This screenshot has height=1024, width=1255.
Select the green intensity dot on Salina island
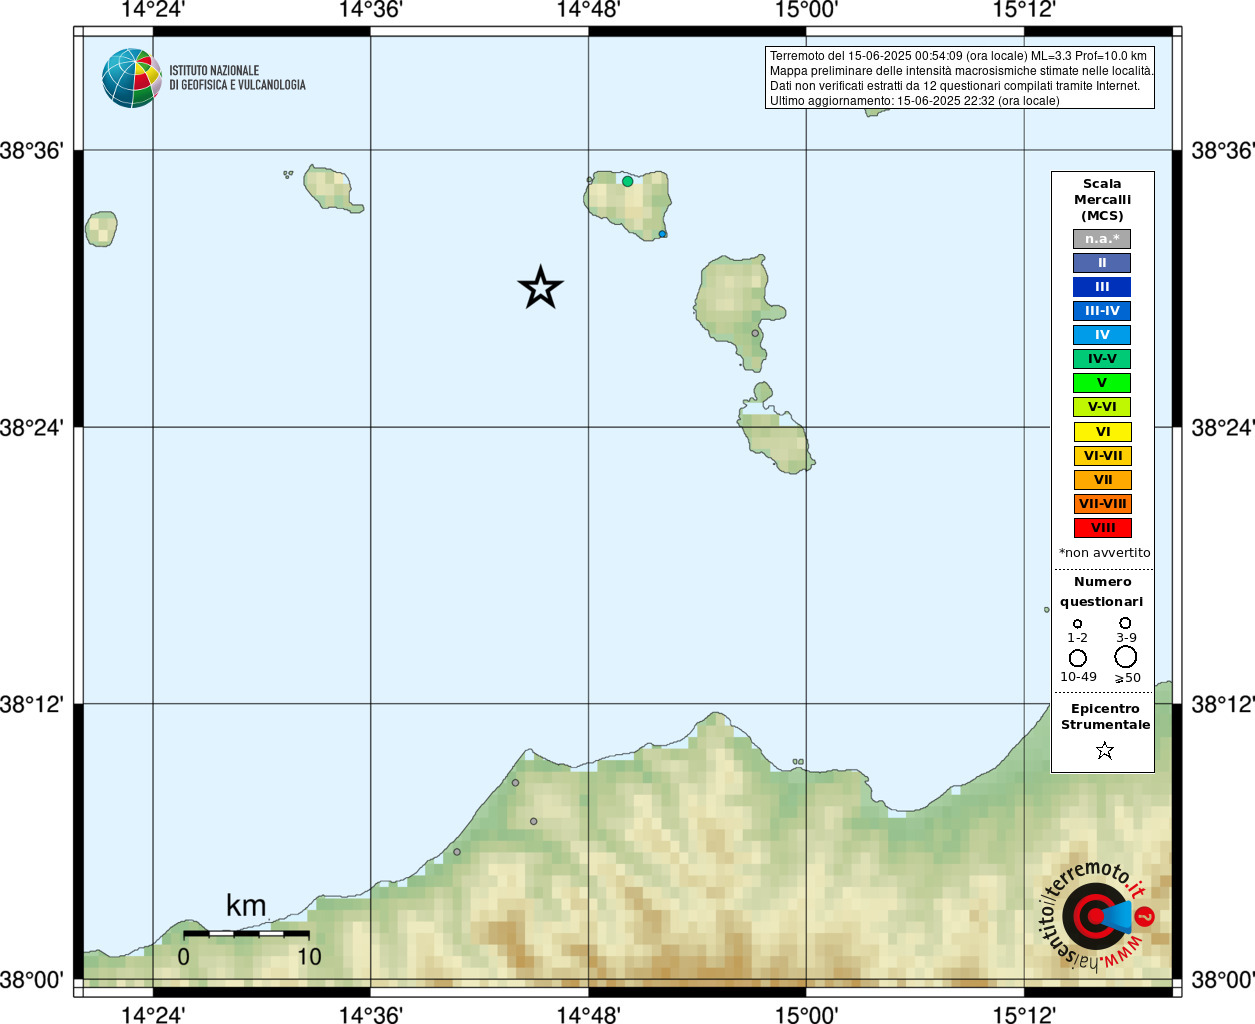[x=628, y=181]
